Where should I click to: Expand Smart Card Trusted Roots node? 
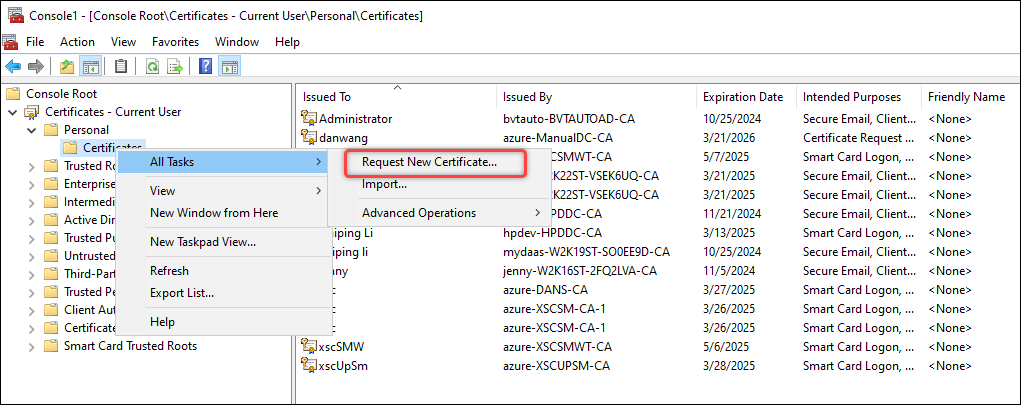(x=31, y=346)
